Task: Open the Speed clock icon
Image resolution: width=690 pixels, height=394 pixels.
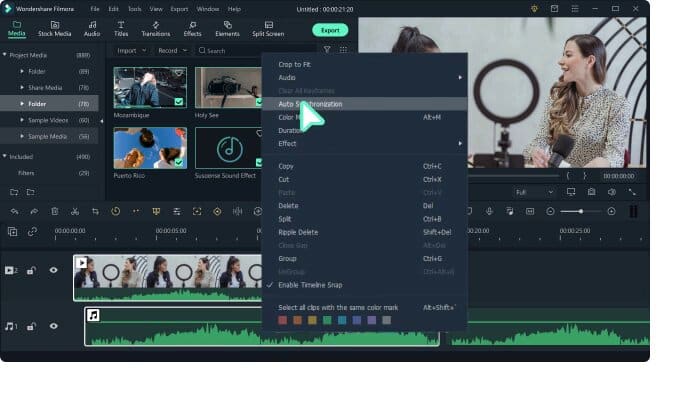Action: 115,211
